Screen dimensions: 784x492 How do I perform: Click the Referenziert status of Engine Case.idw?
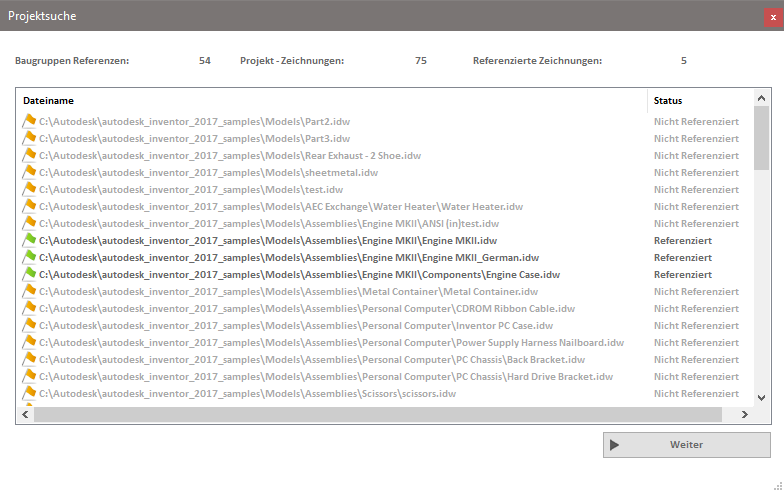pos(682,274)
